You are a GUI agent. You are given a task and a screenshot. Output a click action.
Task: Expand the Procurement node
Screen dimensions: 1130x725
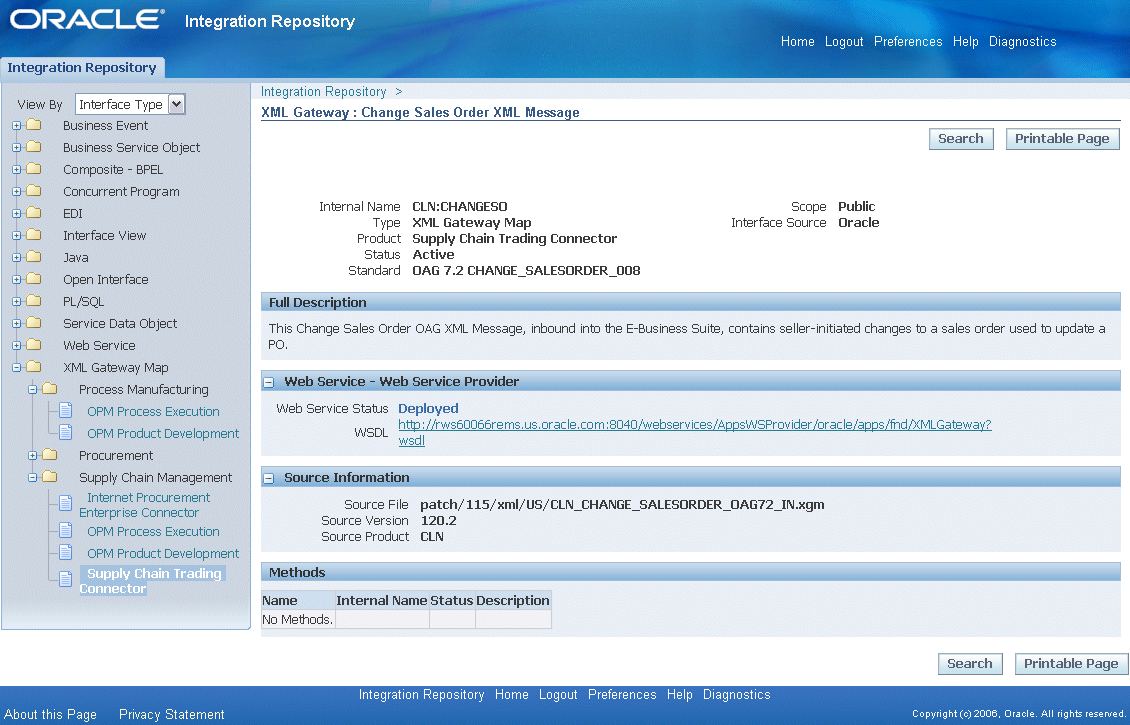(32, 455)
